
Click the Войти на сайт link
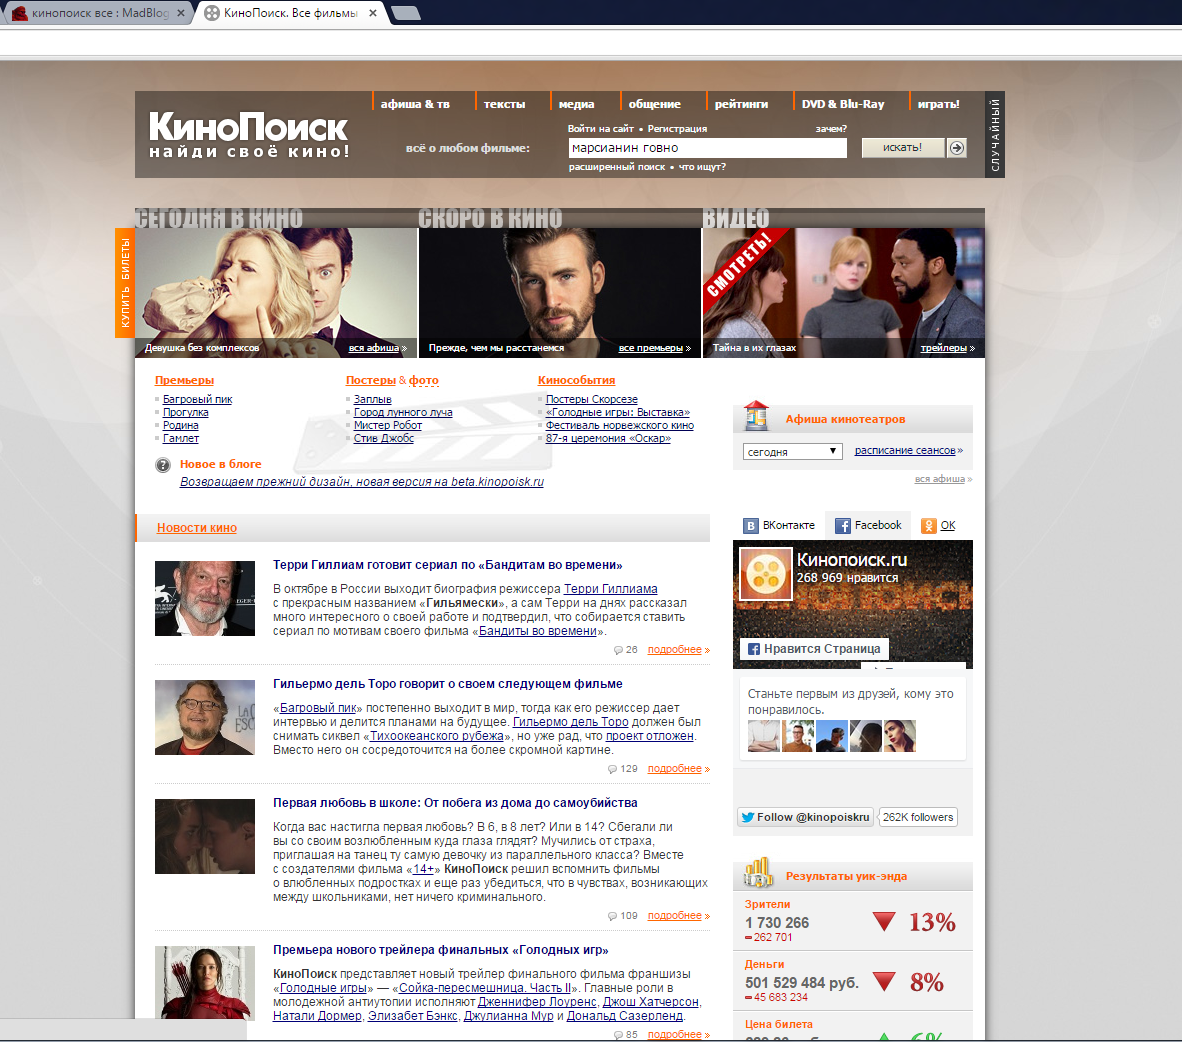[x=600, y=128]
